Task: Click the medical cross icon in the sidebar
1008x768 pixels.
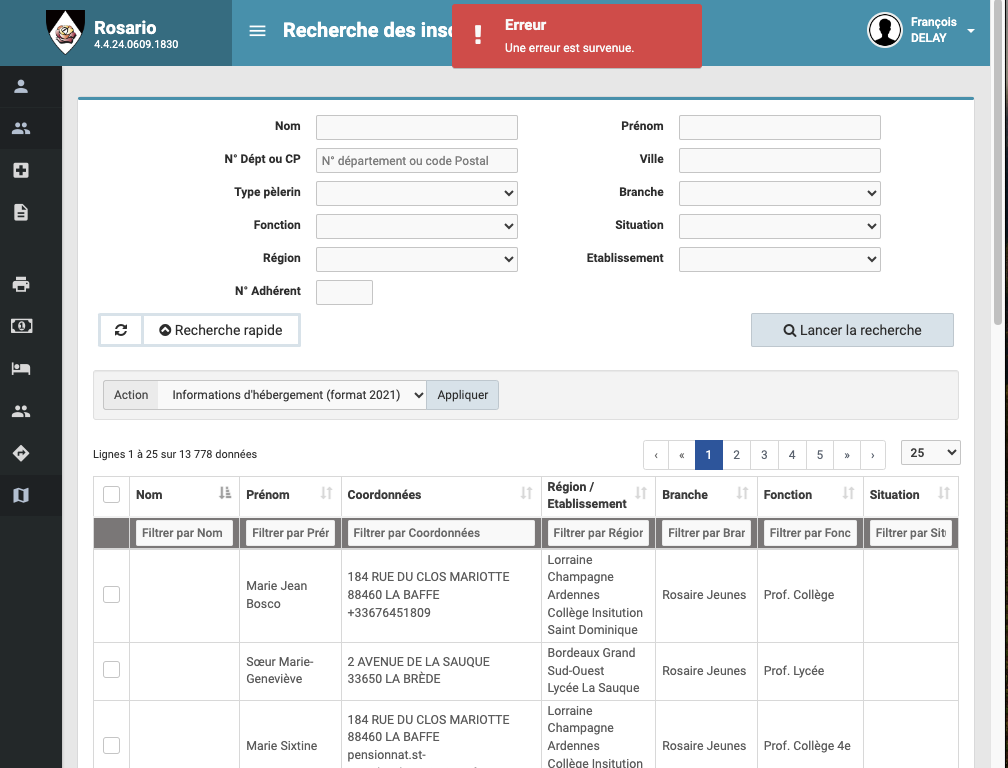Action: pyautogui.click(x=20, y=170)
